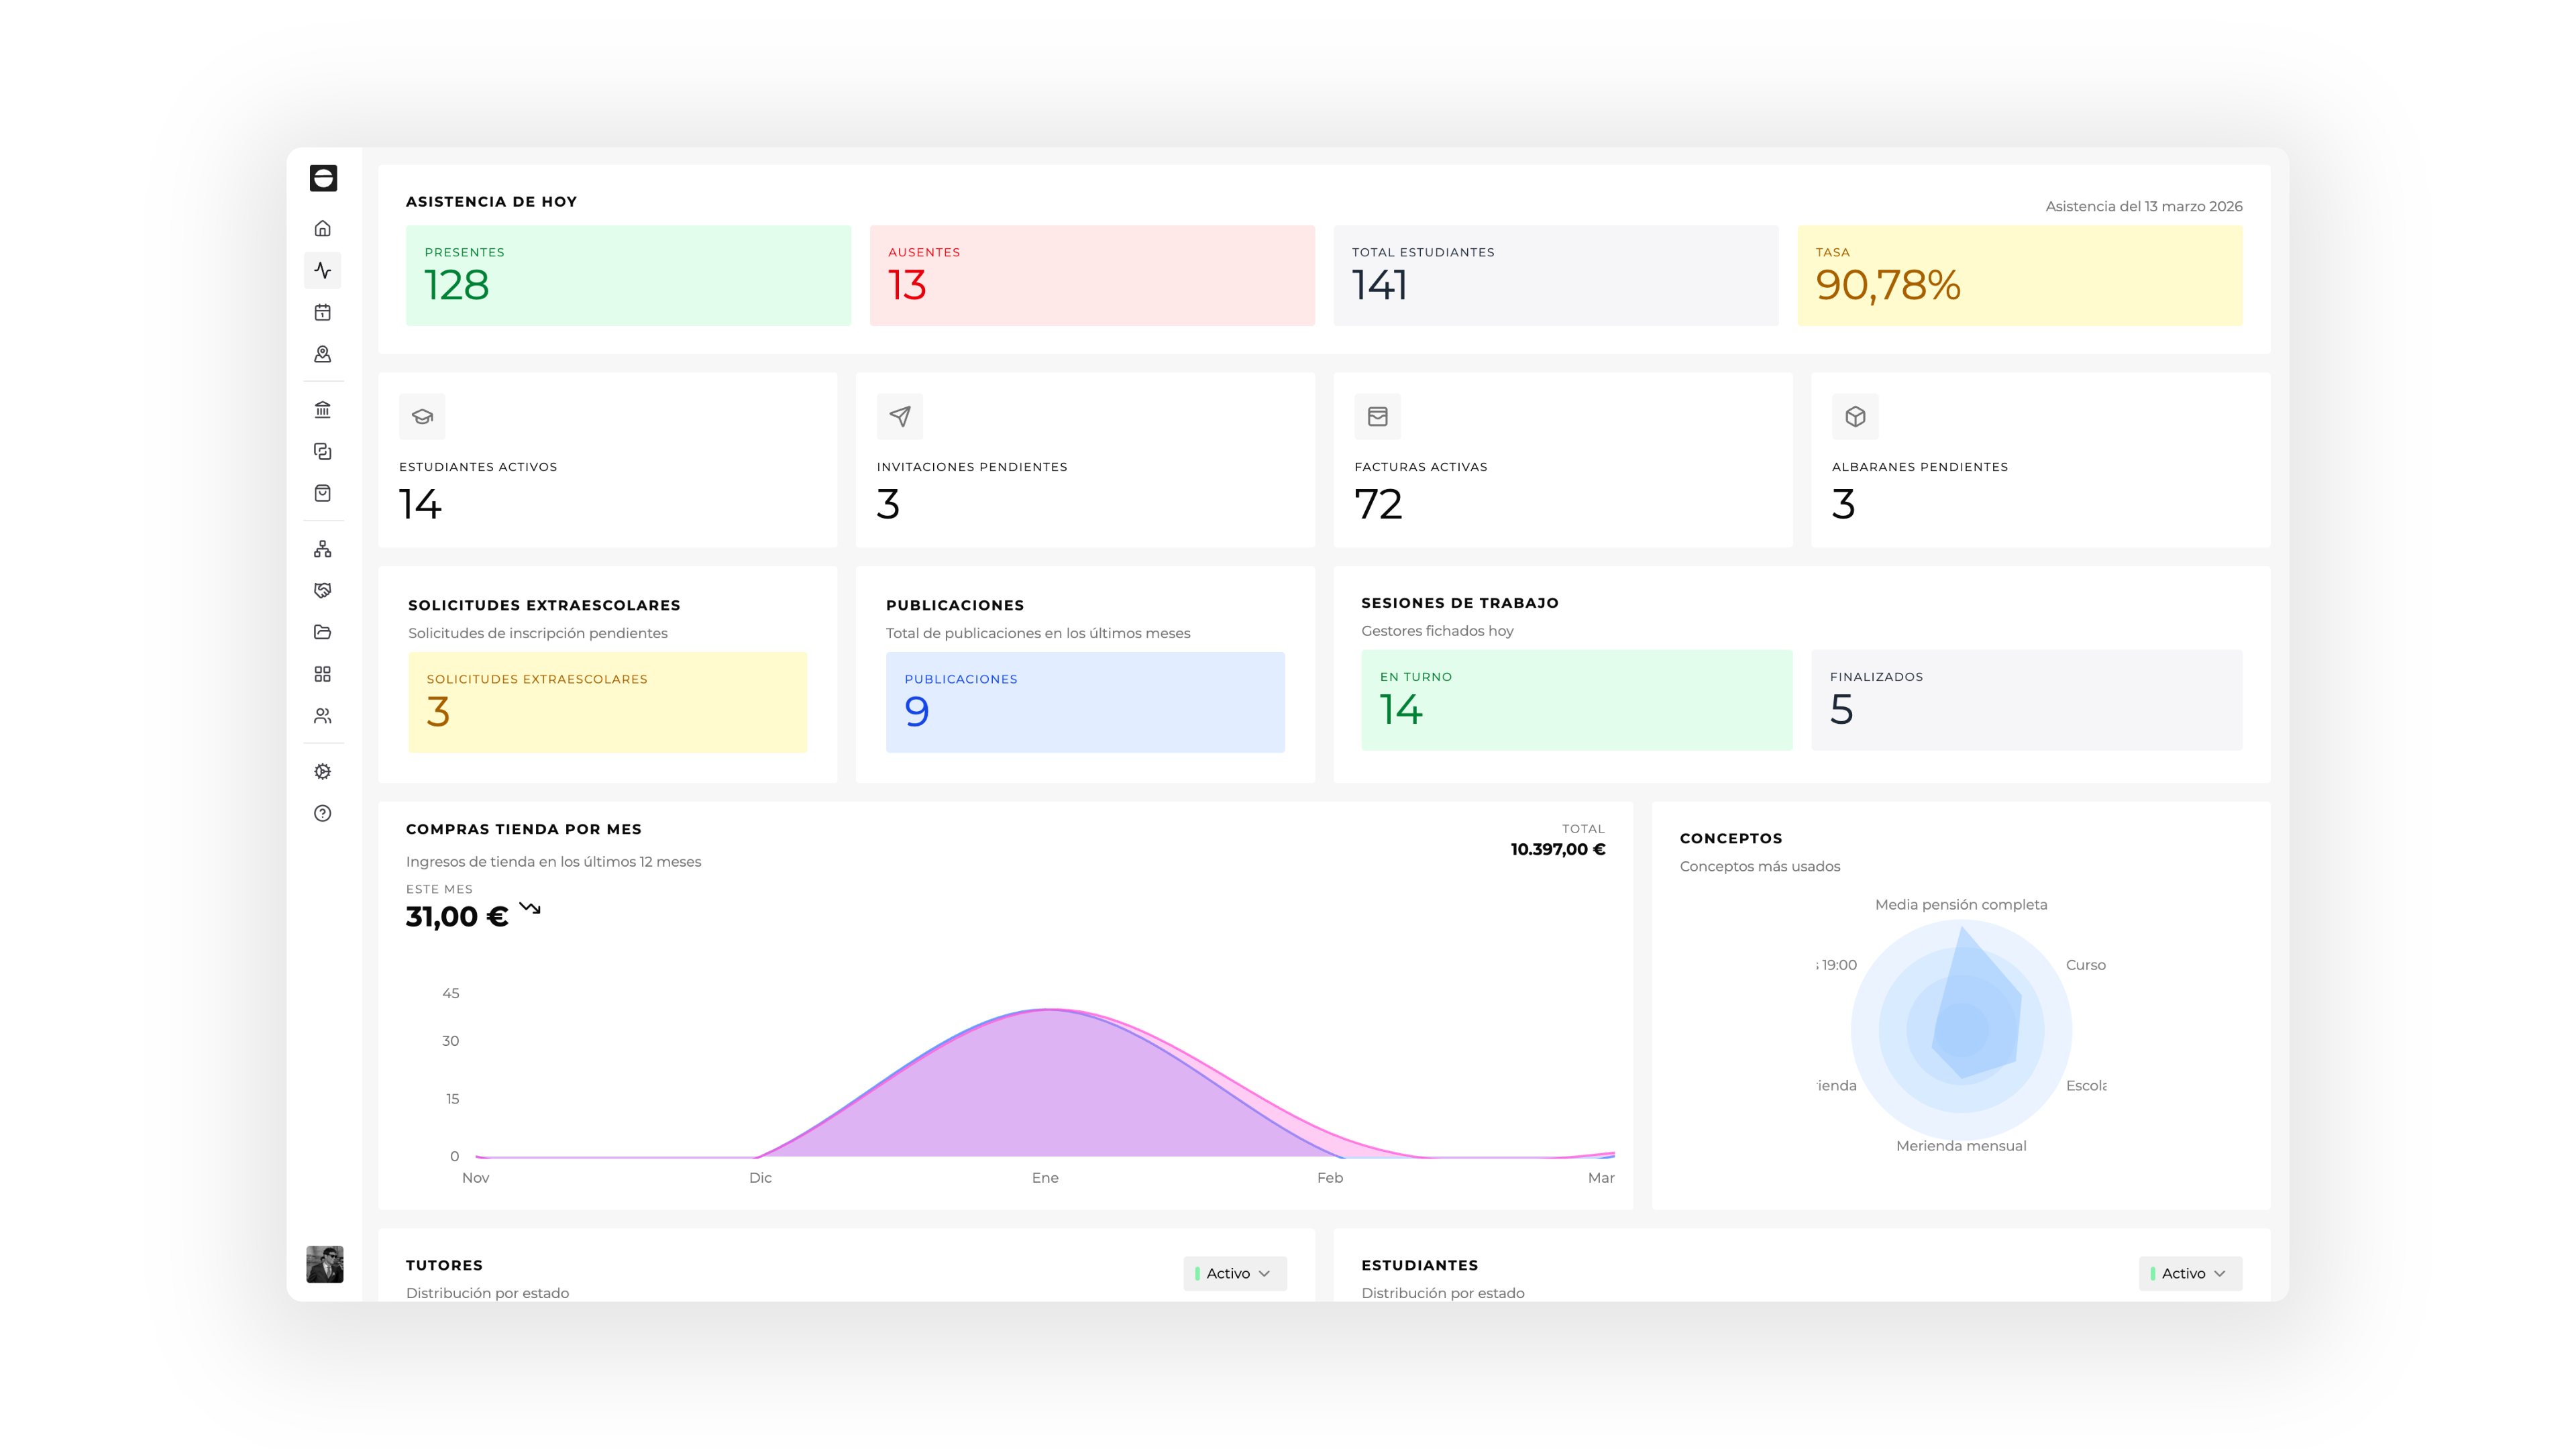The width and height of the screenshot is (2576, 1449).
Task: Click the handshake icon in sidebar
Action: click(322, 591)
